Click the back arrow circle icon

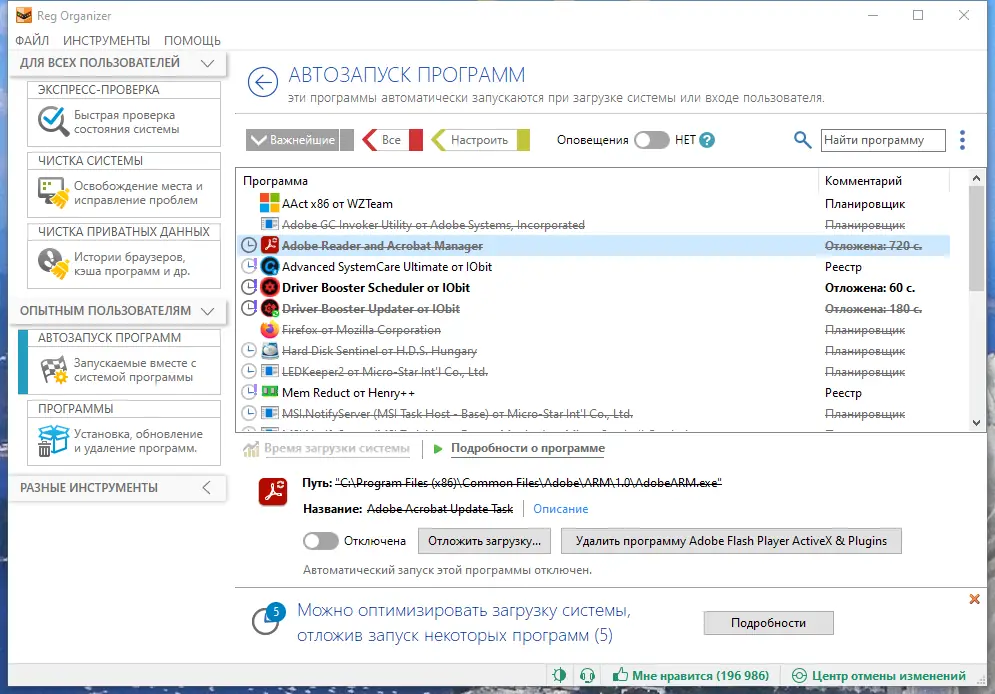pos(263,82)
